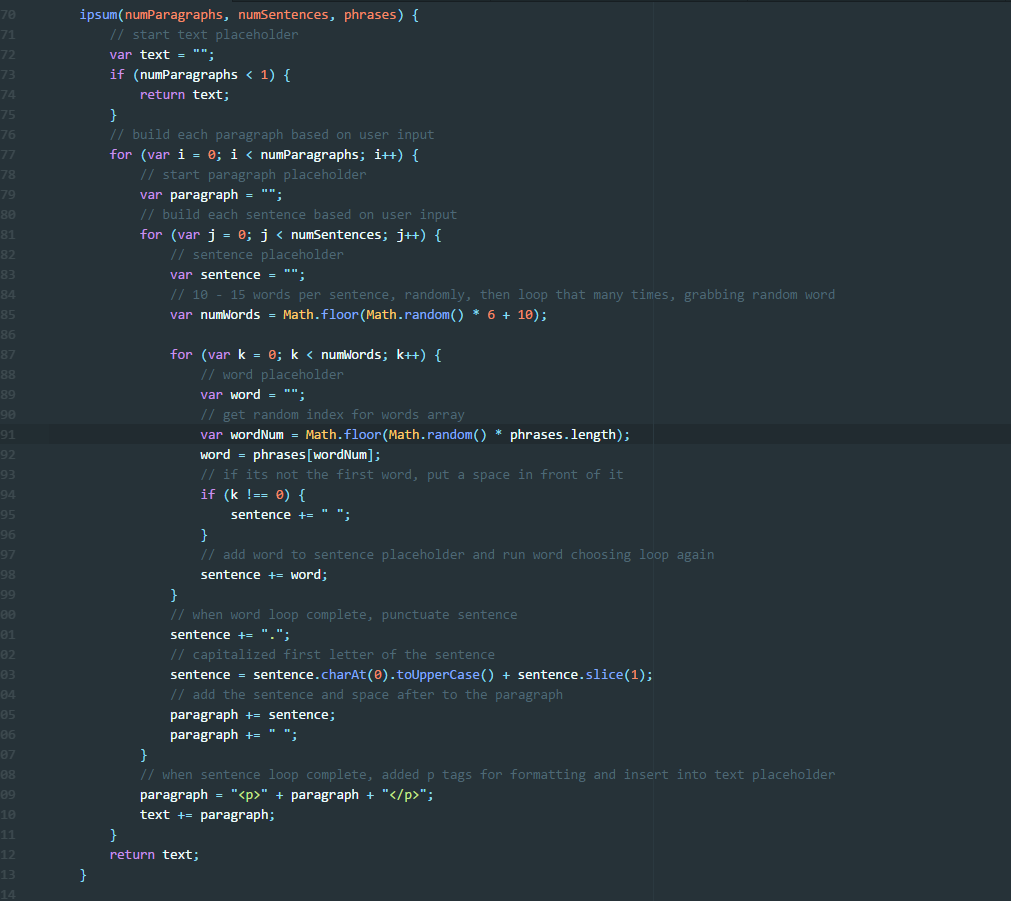Click line number 70 in the gutter

tap(10, 15)
